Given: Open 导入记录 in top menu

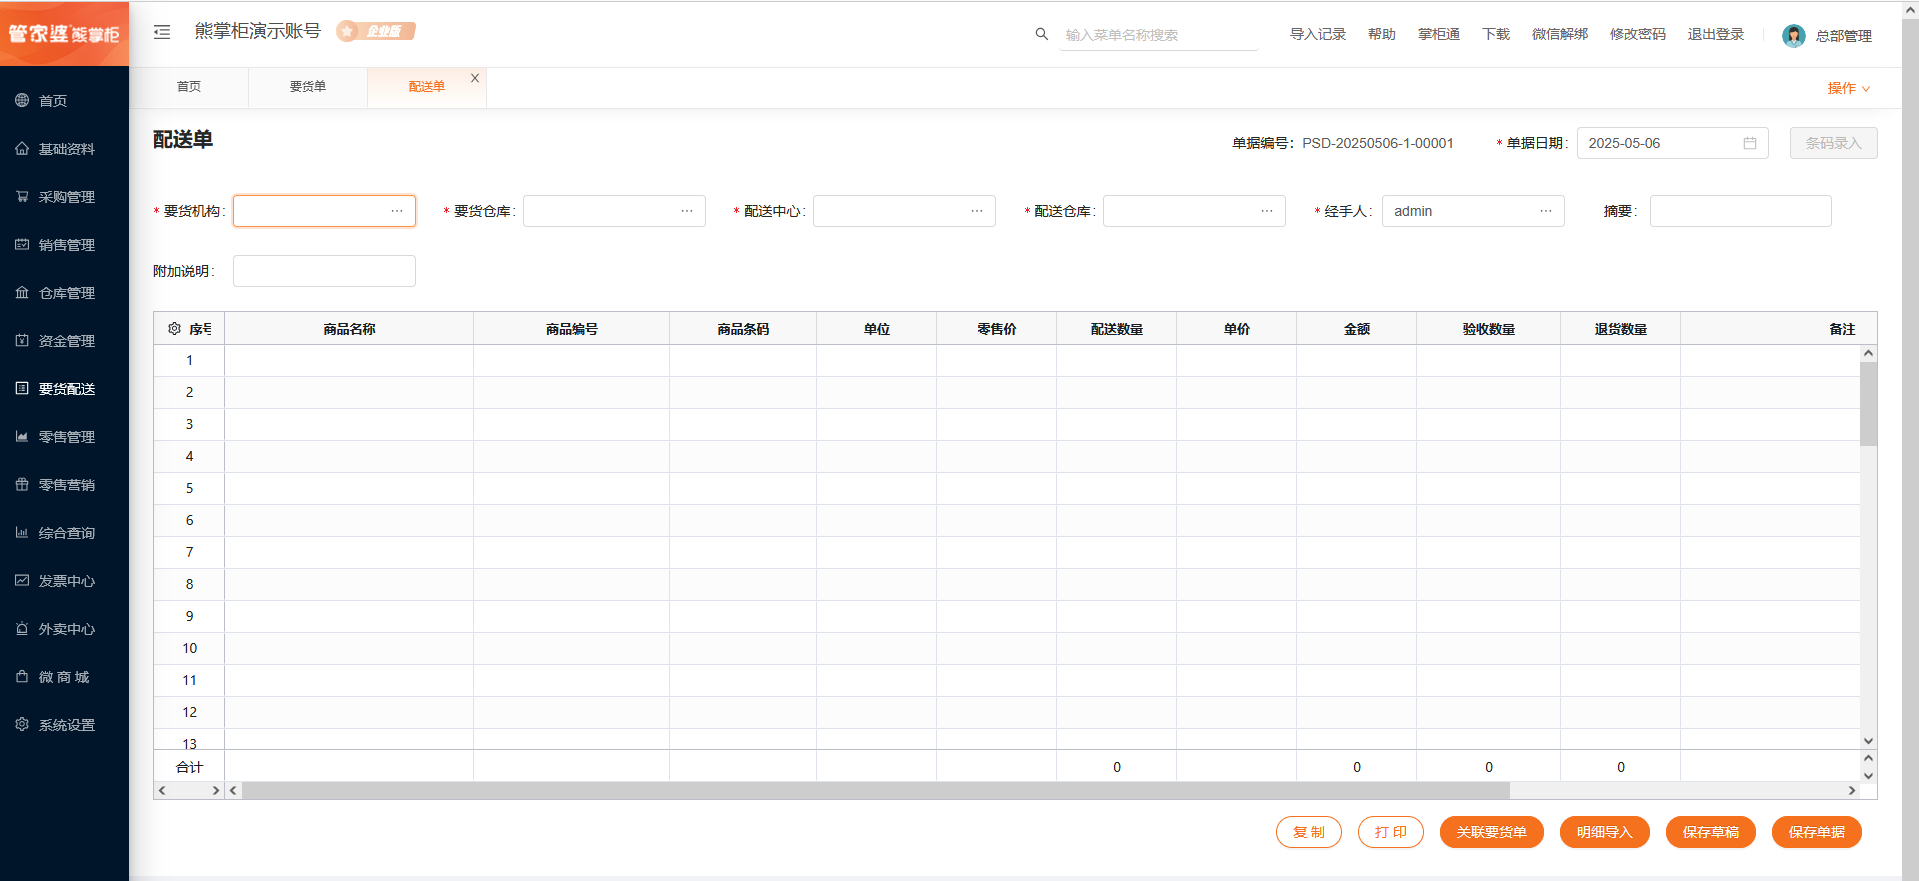Looking at the screenshot, I should click(x=1318, y=34).
